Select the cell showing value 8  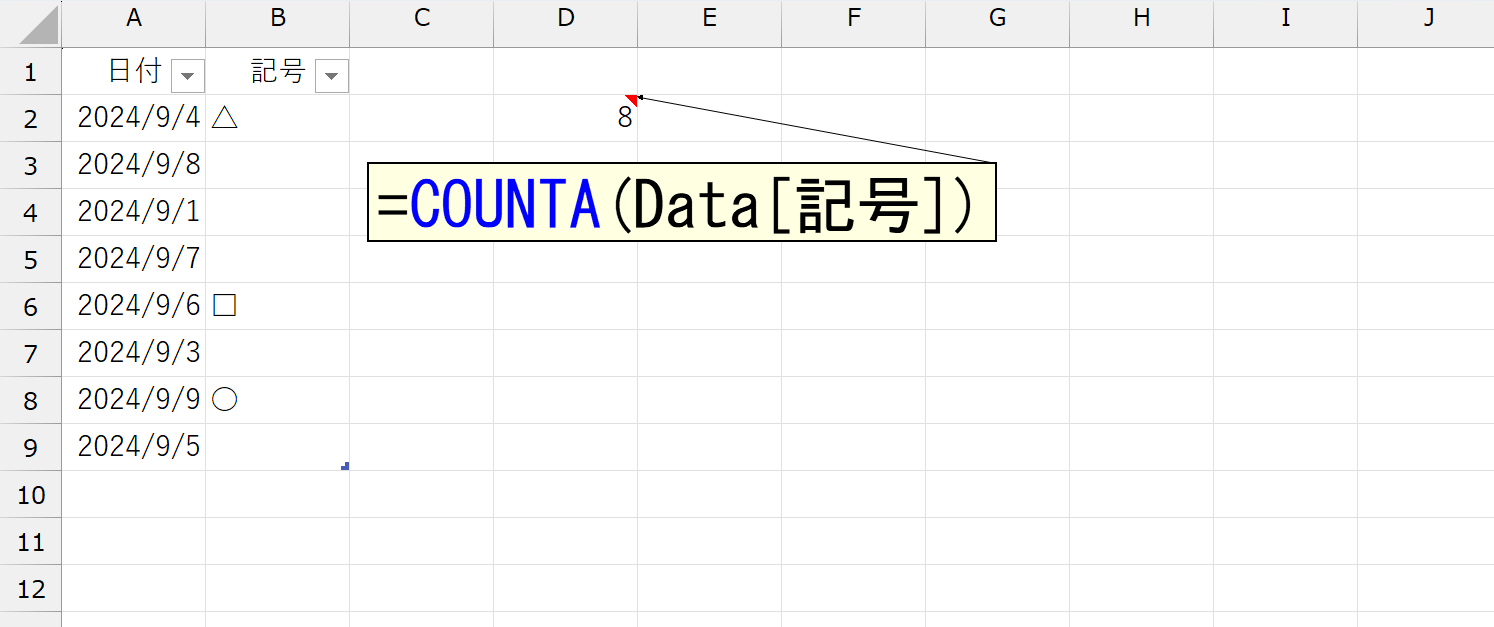pos(566,118)
